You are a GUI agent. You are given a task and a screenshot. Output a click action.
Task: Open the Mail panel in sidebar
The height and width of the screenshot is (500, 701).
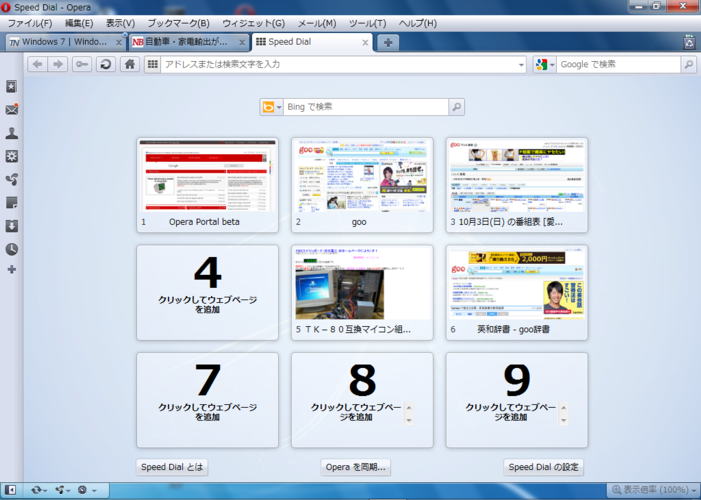12,110
